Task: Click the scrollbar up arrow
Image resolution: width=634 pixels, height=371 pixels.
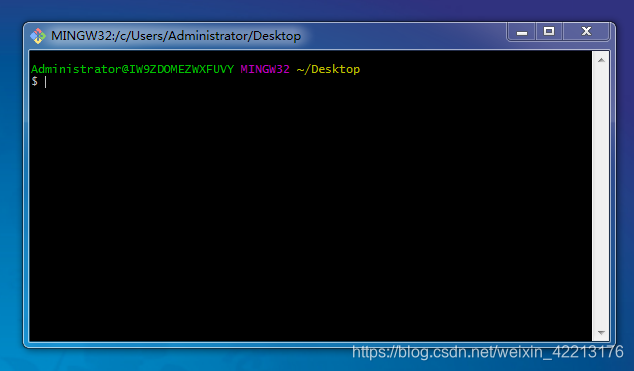Action: pyautogui.click(x=601, y=60)
